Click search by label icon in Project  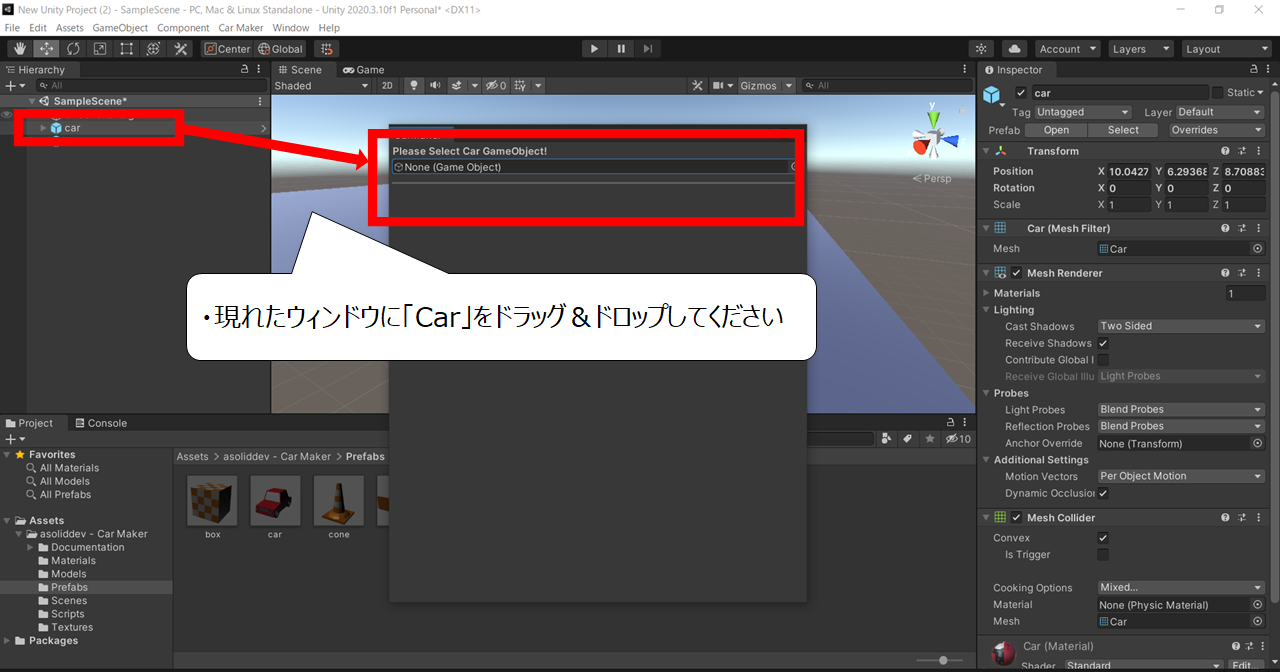point(908,439)
